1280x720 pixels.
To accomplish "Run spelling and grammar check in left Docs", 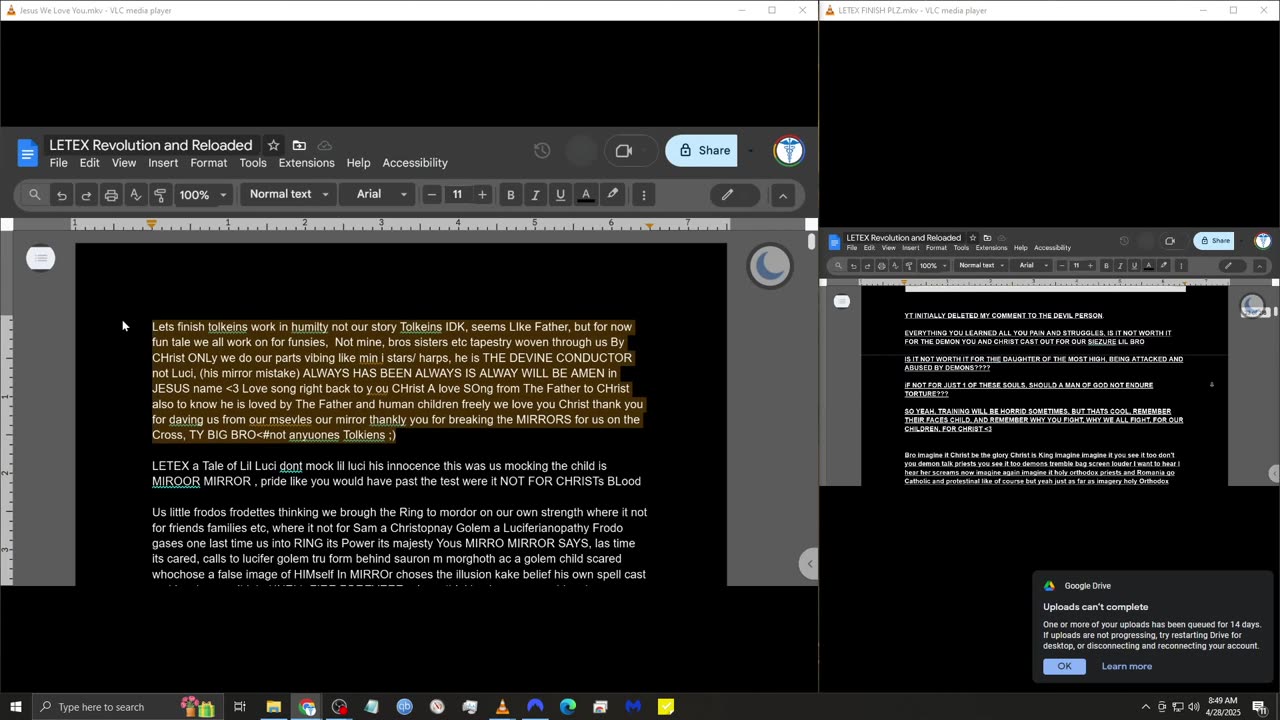I will pos(136,195).
